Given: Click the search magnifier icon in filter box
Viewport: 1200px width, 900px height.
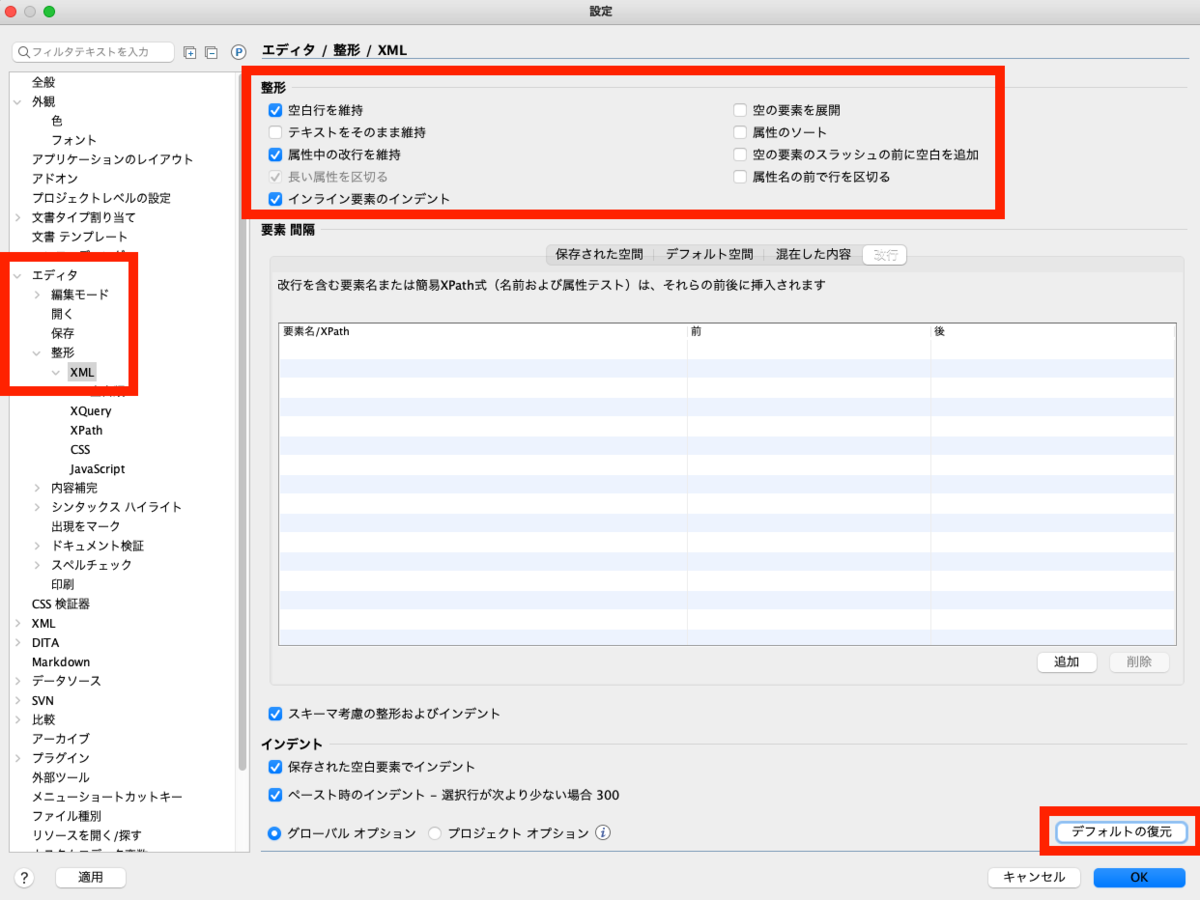Looking at the screenshot, I should pos(24,52).
